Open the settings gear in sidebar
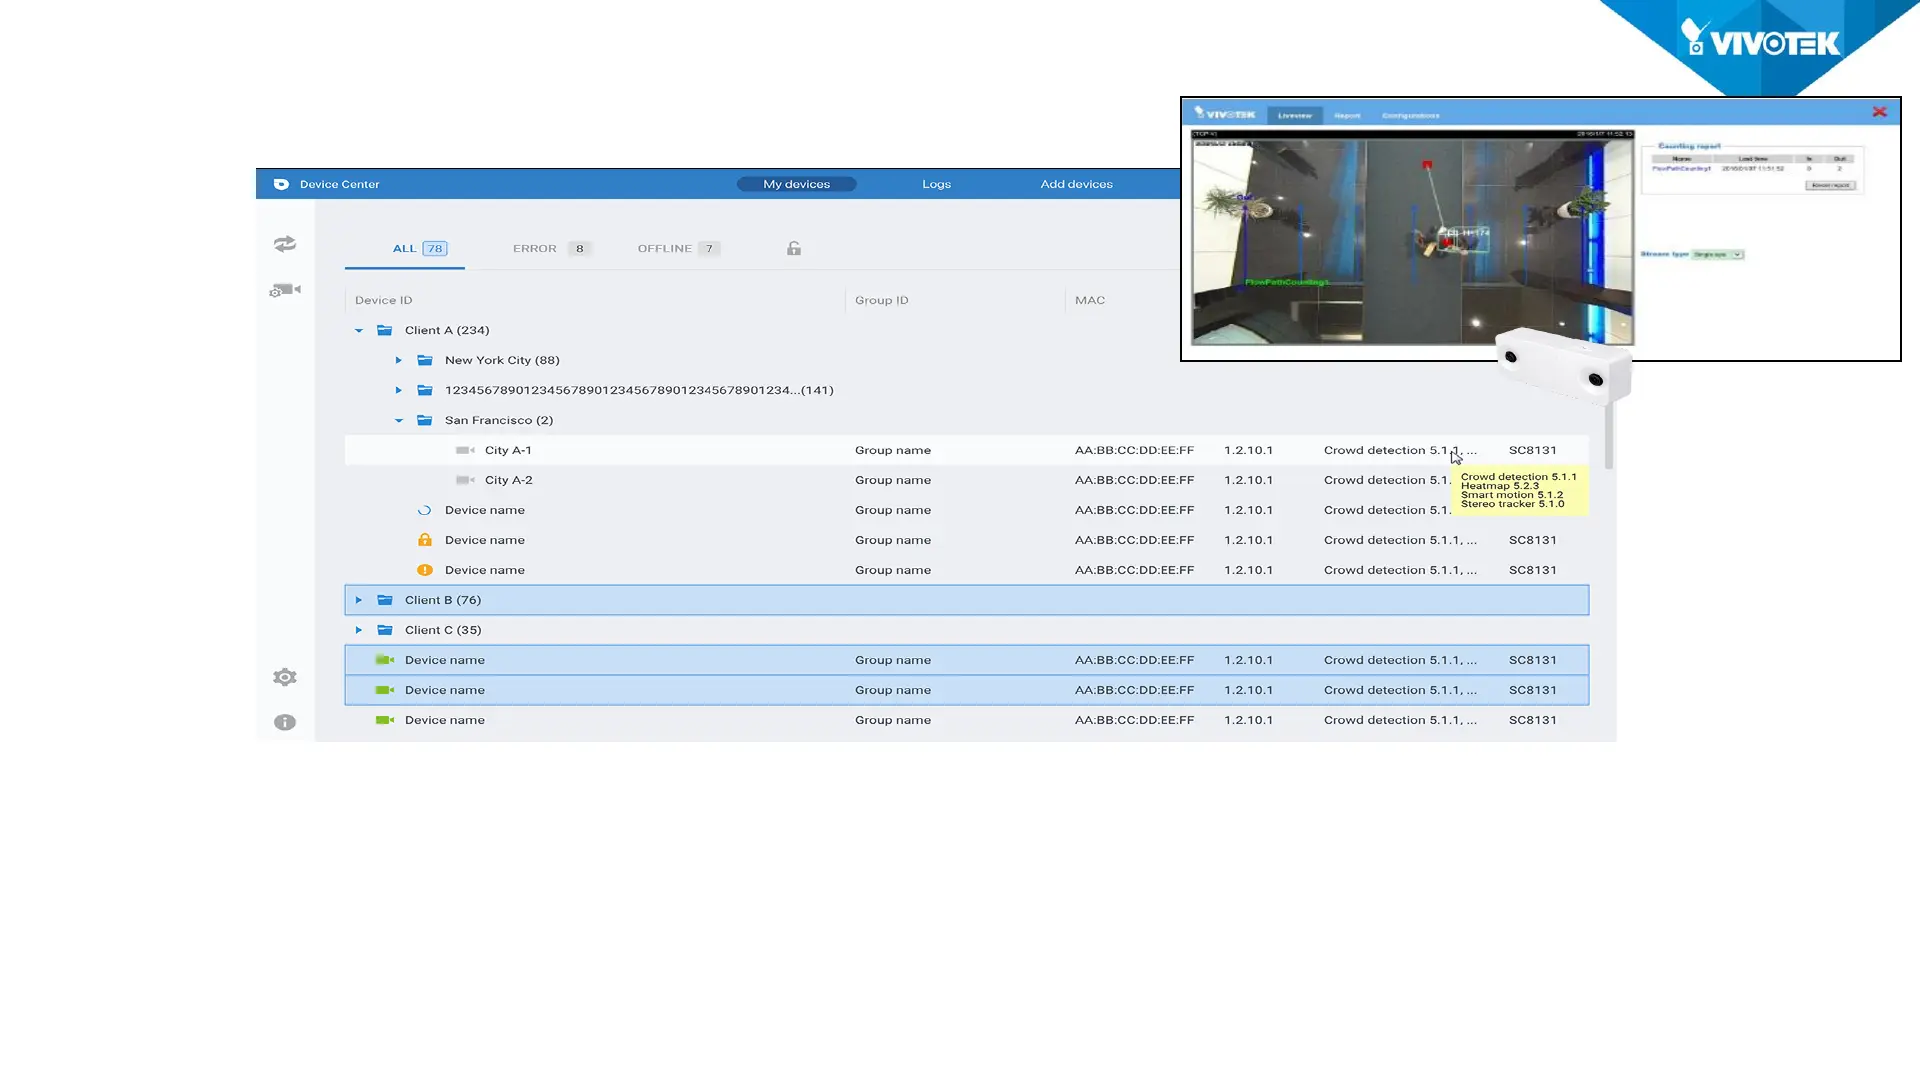Image resolution: width=1920 pixels, height=1080 pixels. 285,678
